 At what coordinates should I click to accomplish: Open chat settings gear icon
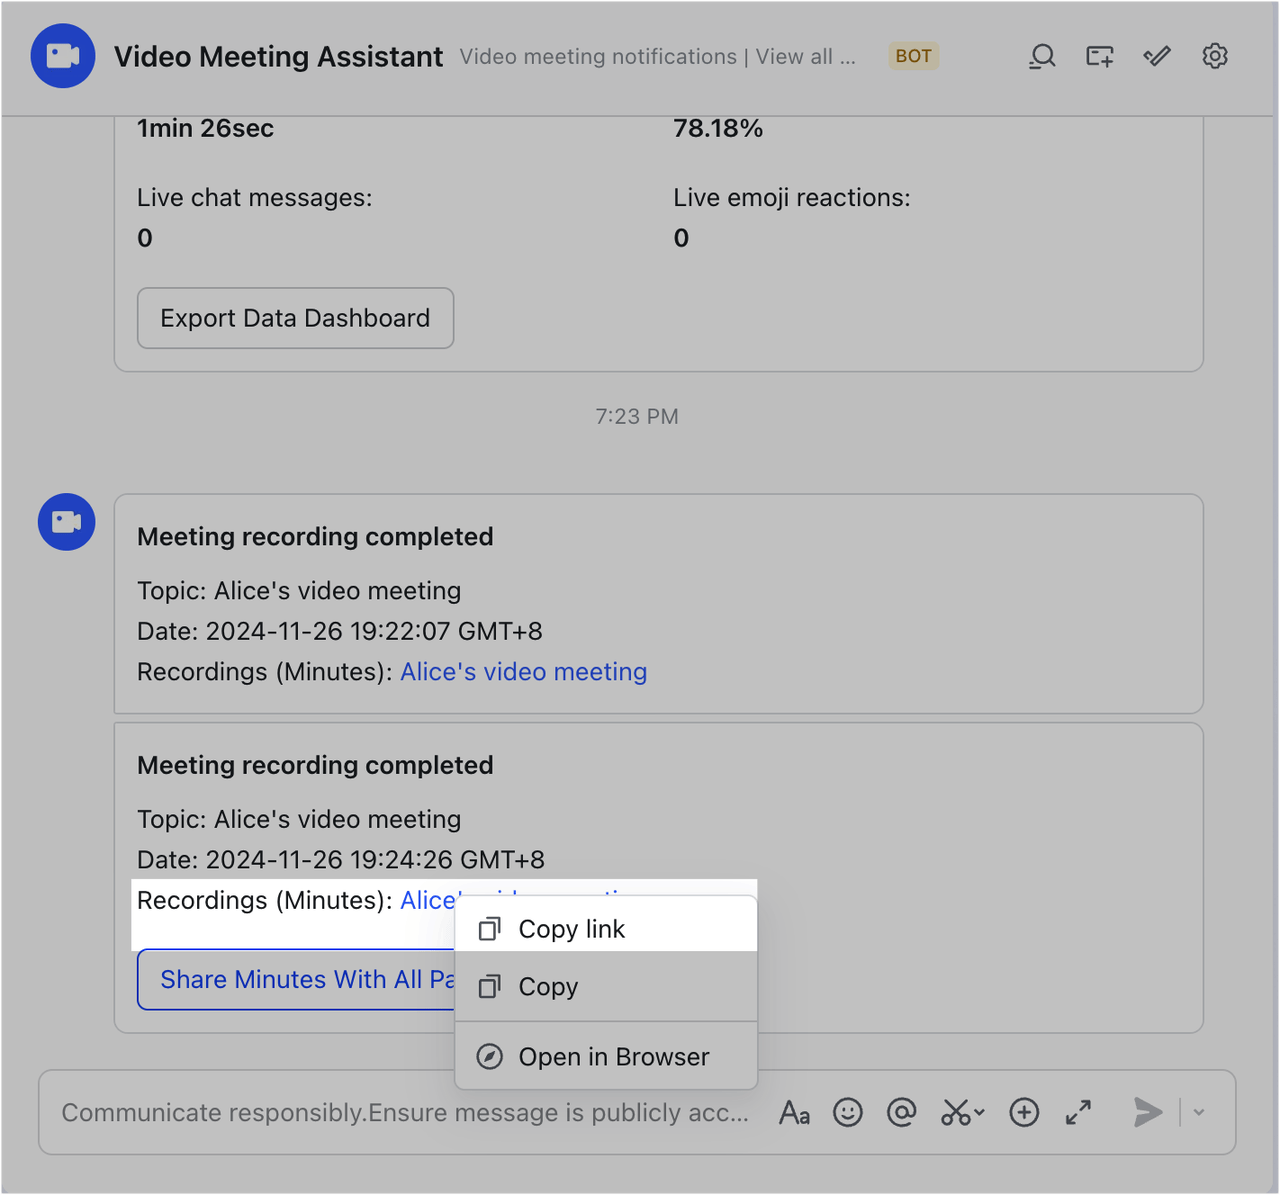tap(1215, 57)
